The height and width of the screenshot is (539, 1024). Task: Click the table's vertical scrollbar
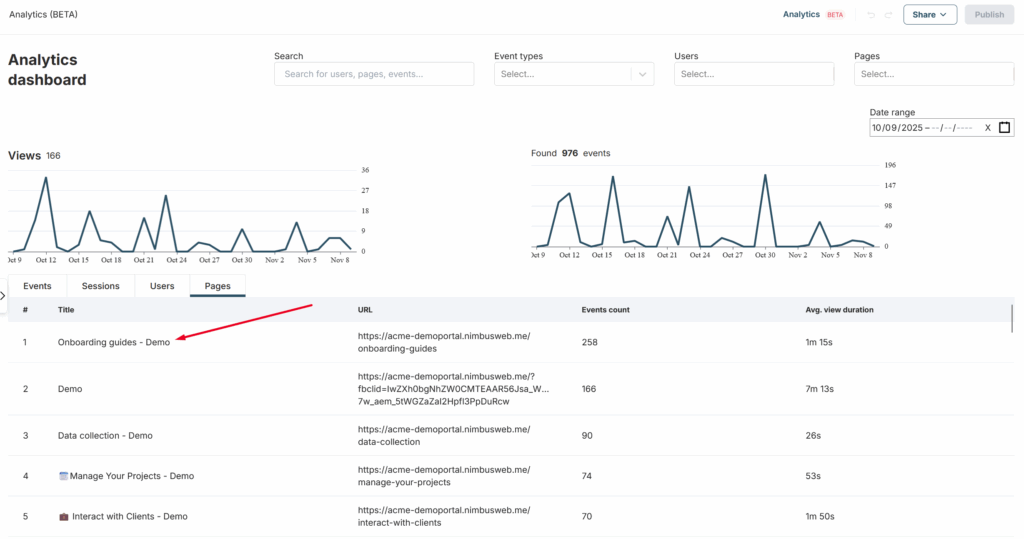pyautogui.click(x=1012, y=318)
